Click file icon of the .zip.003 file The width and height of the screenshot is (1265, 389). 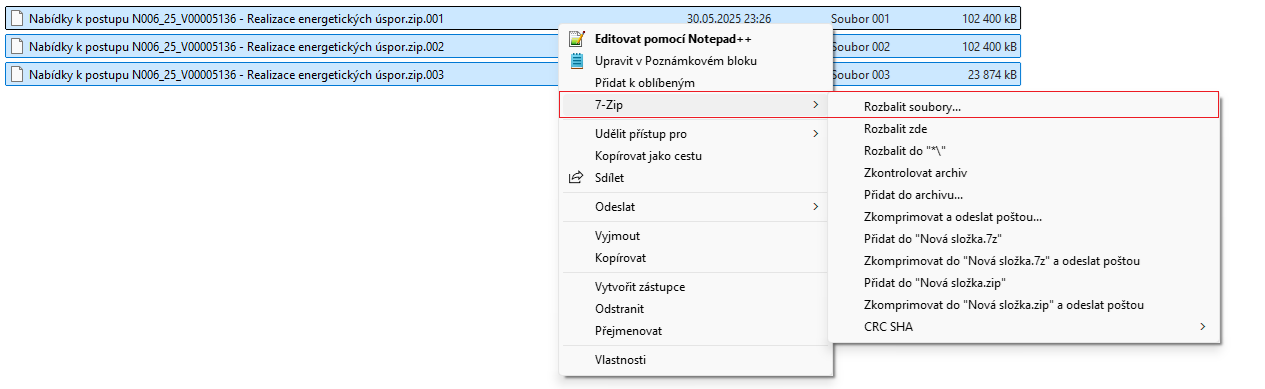click(x=17, y=75)
